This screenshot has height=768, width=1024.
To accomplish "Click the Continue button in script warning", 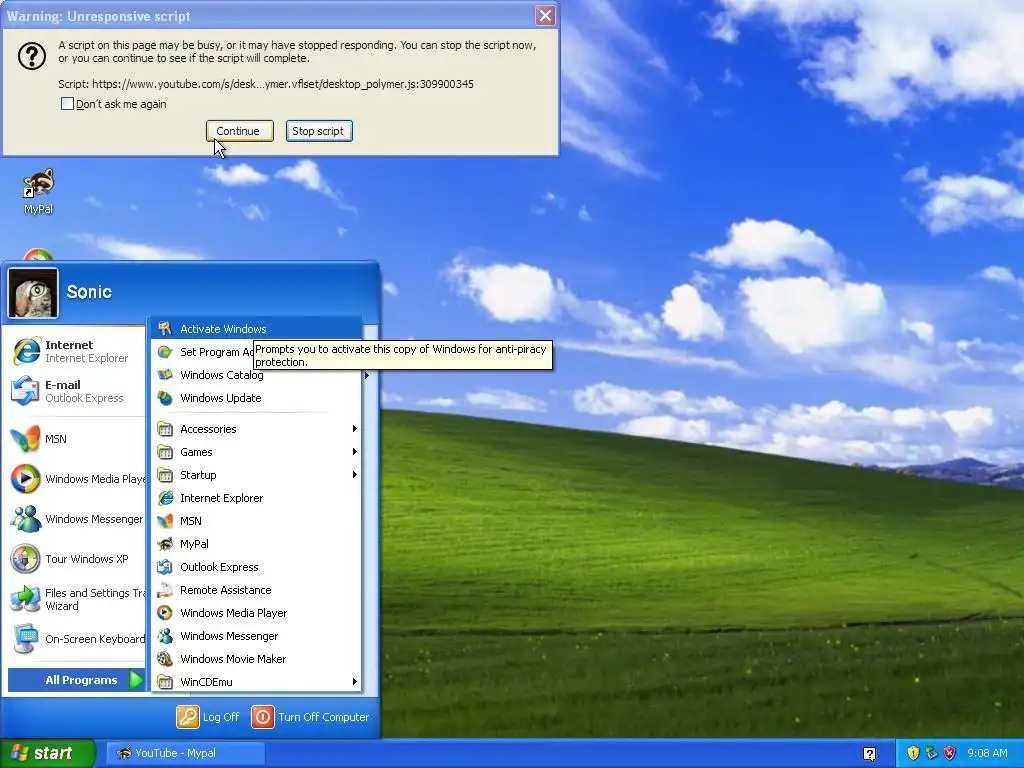I will click(239, 131).
